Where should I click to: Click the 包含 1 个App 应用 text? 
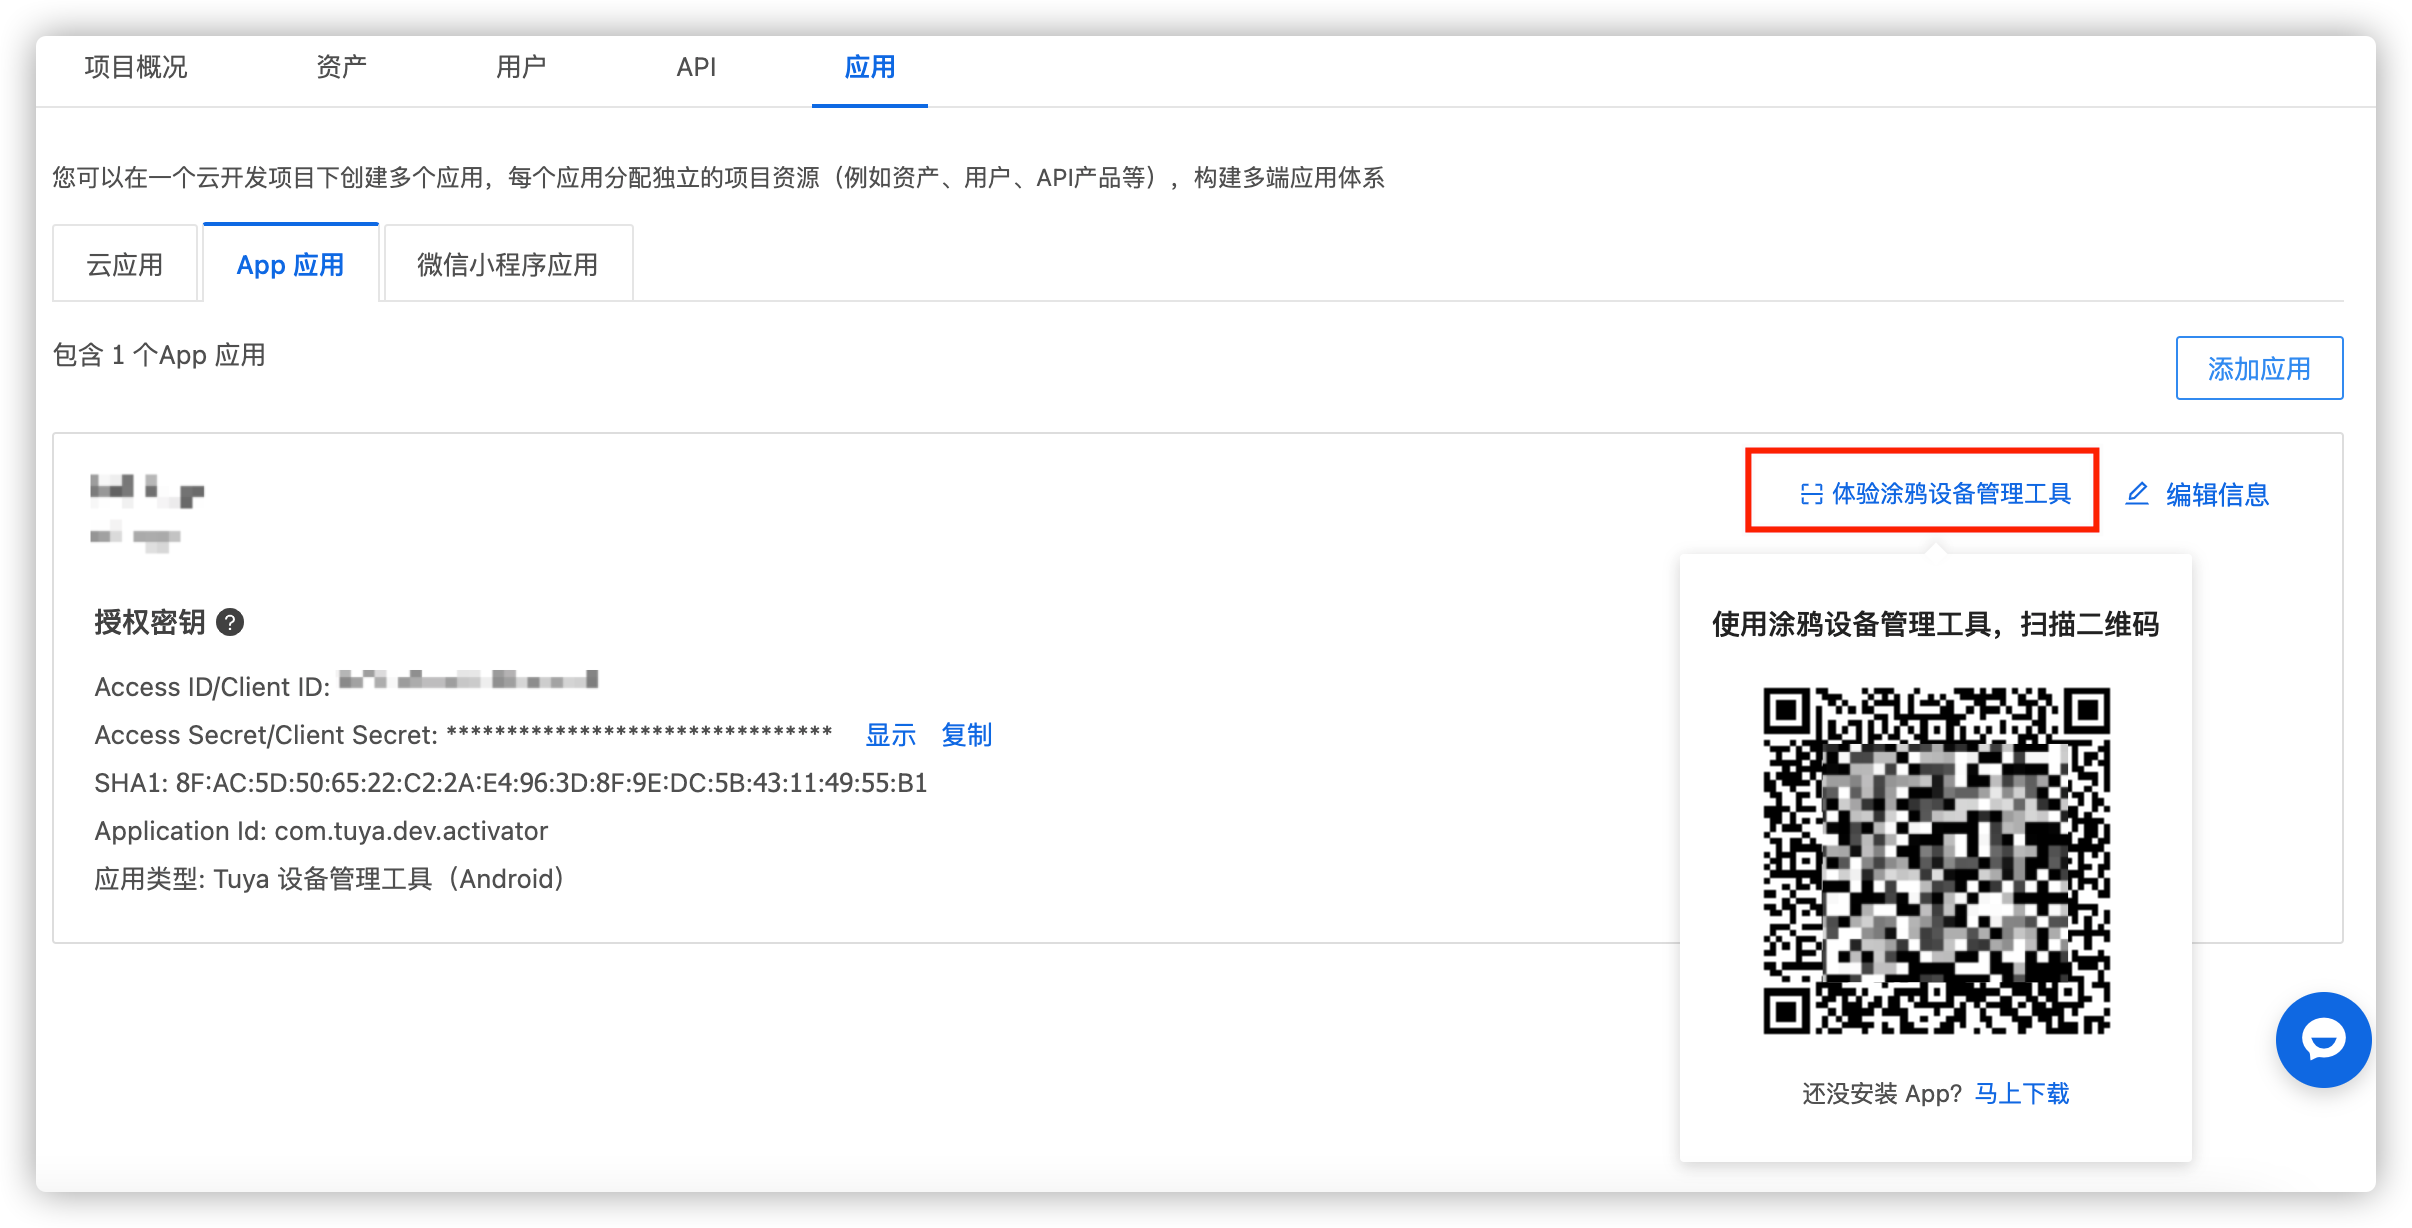pos(159,355)
